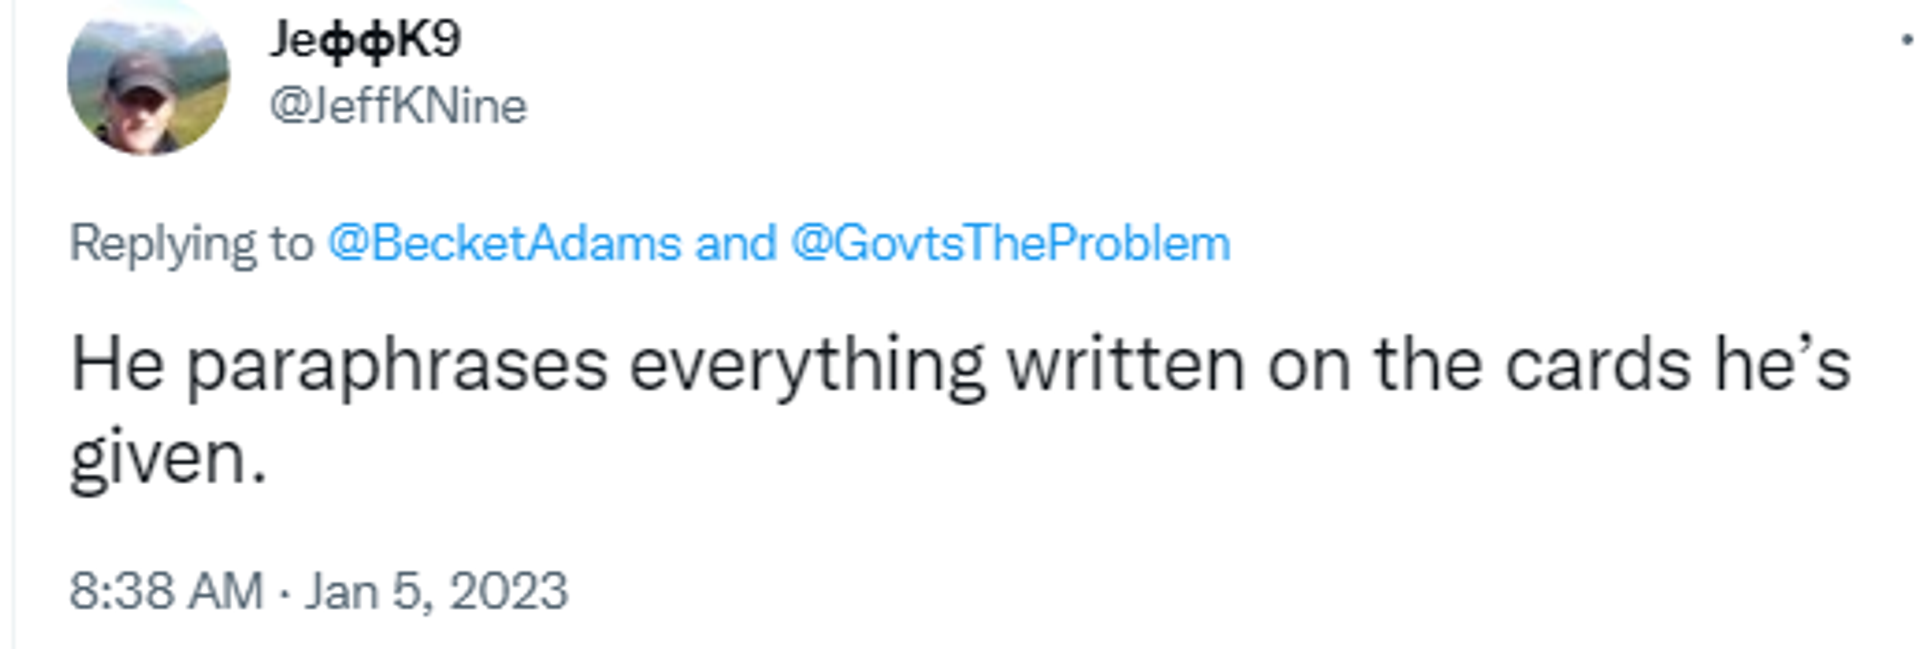Click the dot separator in timestamp
Image resolution: width=1920 pixels, height=649 pixels.
tap(285, 592)
